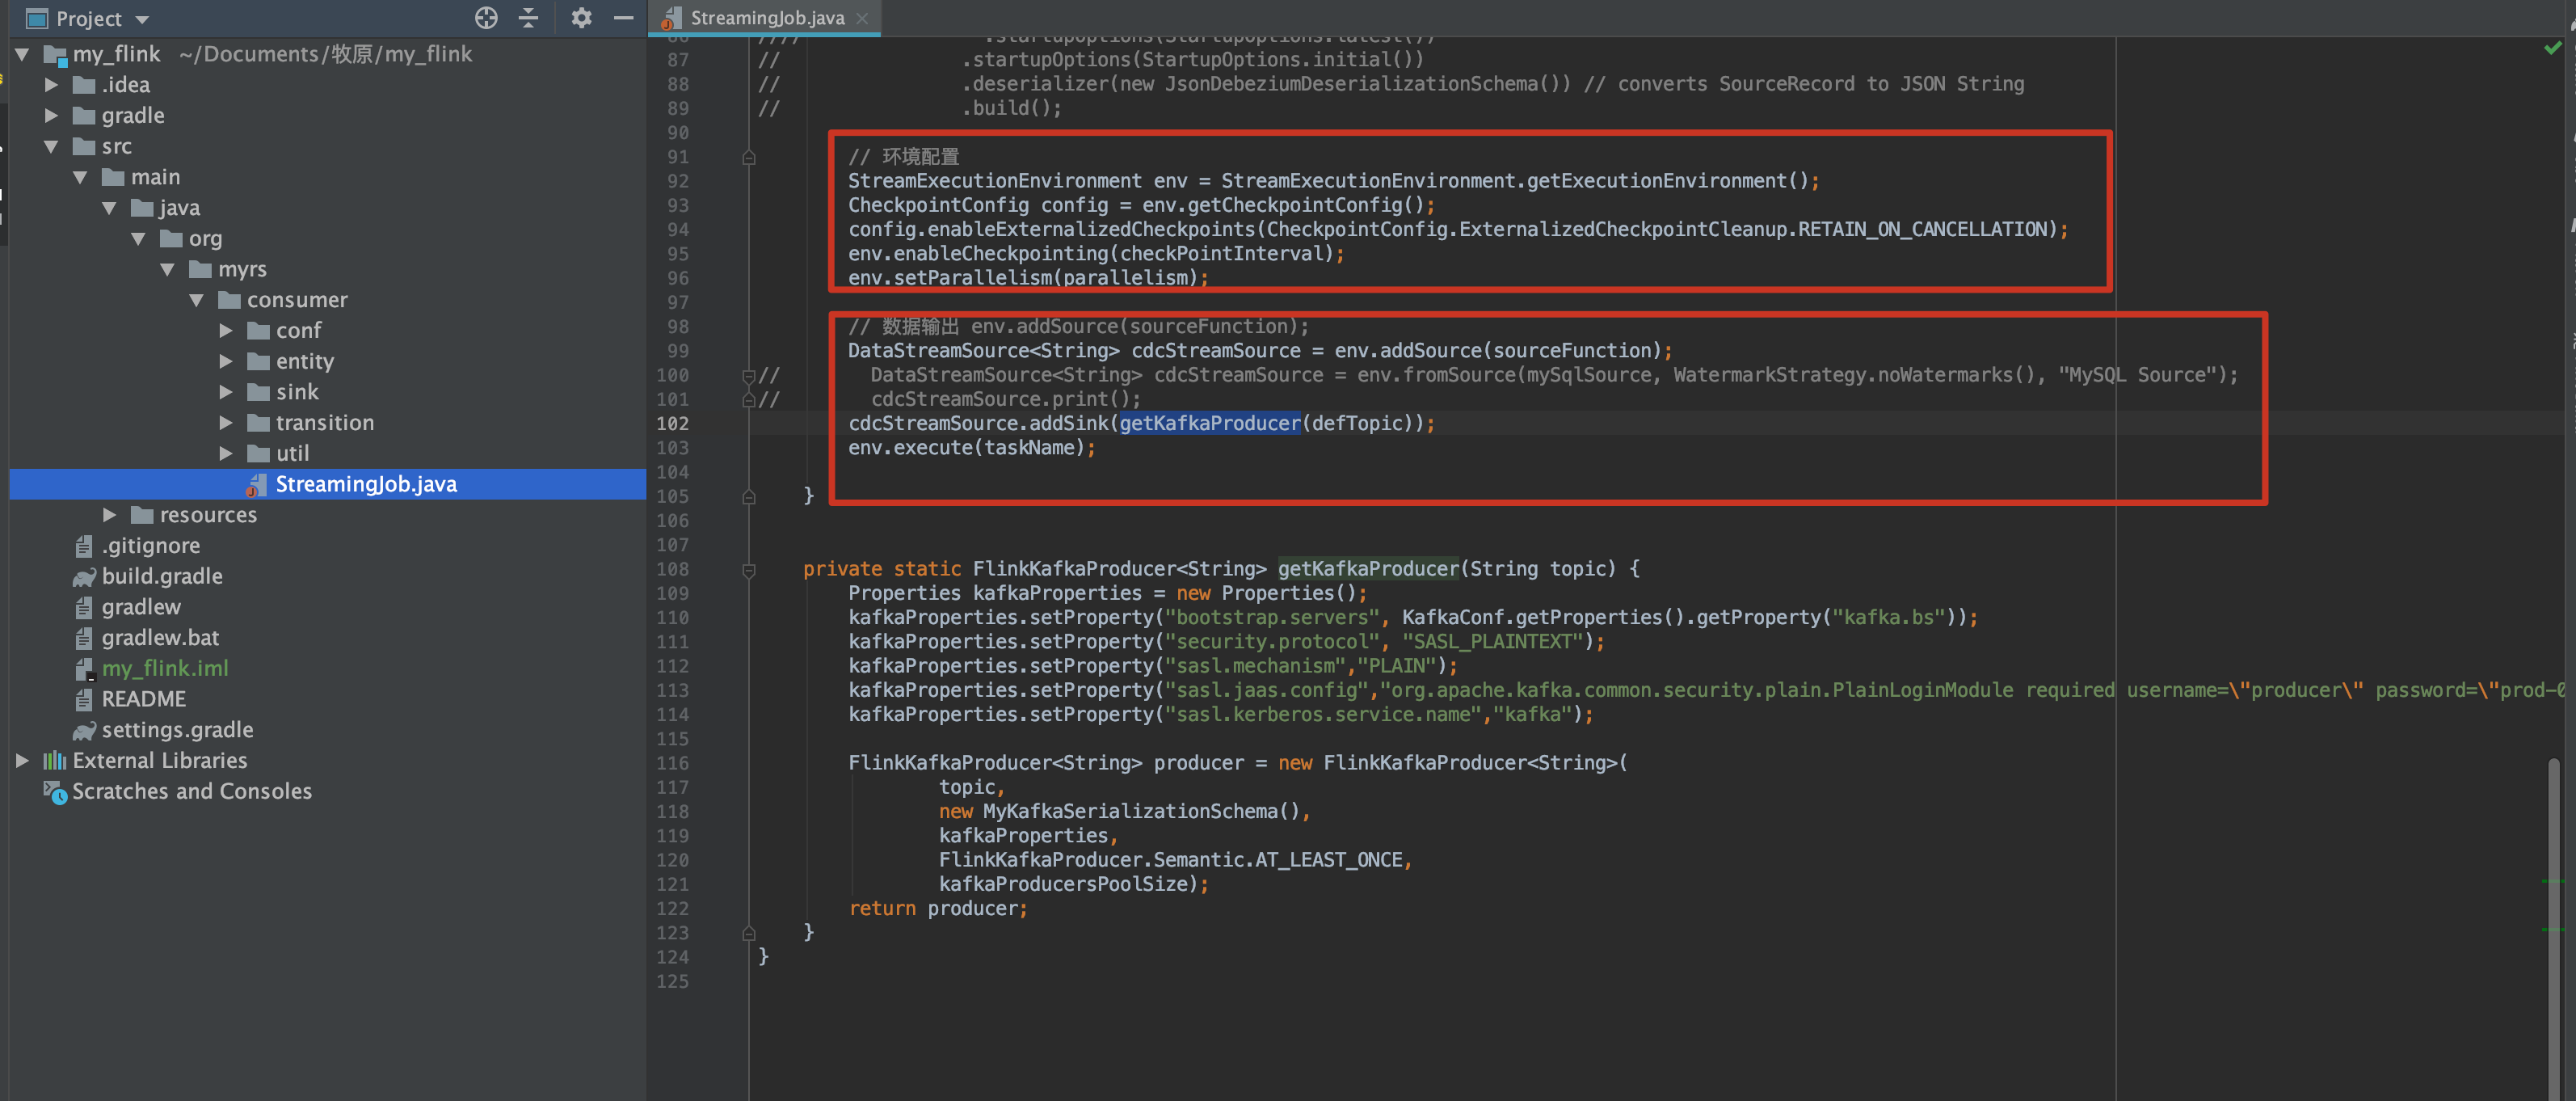Viewport: 2576px width, 1101px height.
Task: Fold the getKafkaProducer method at line 108
Action: tap(748, 569)
